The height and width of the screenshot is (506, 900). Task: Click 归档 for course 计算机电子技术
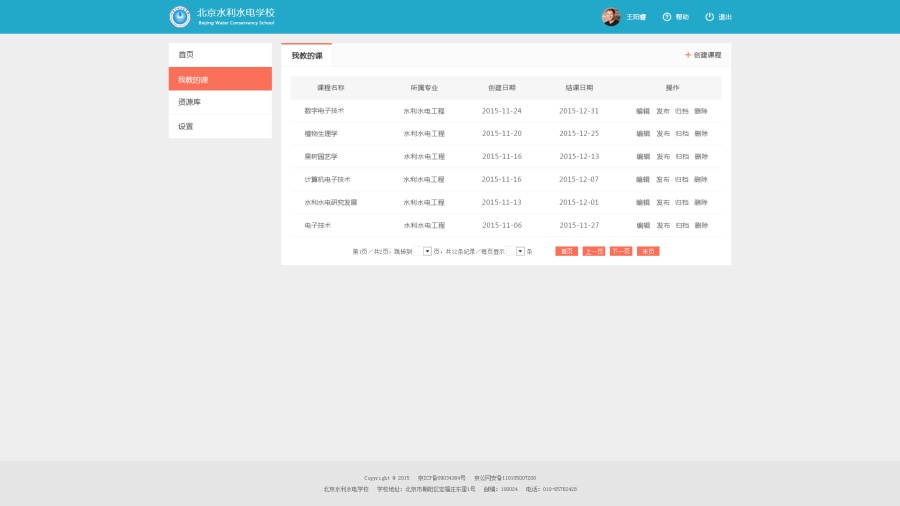click(x=682, y=179)
